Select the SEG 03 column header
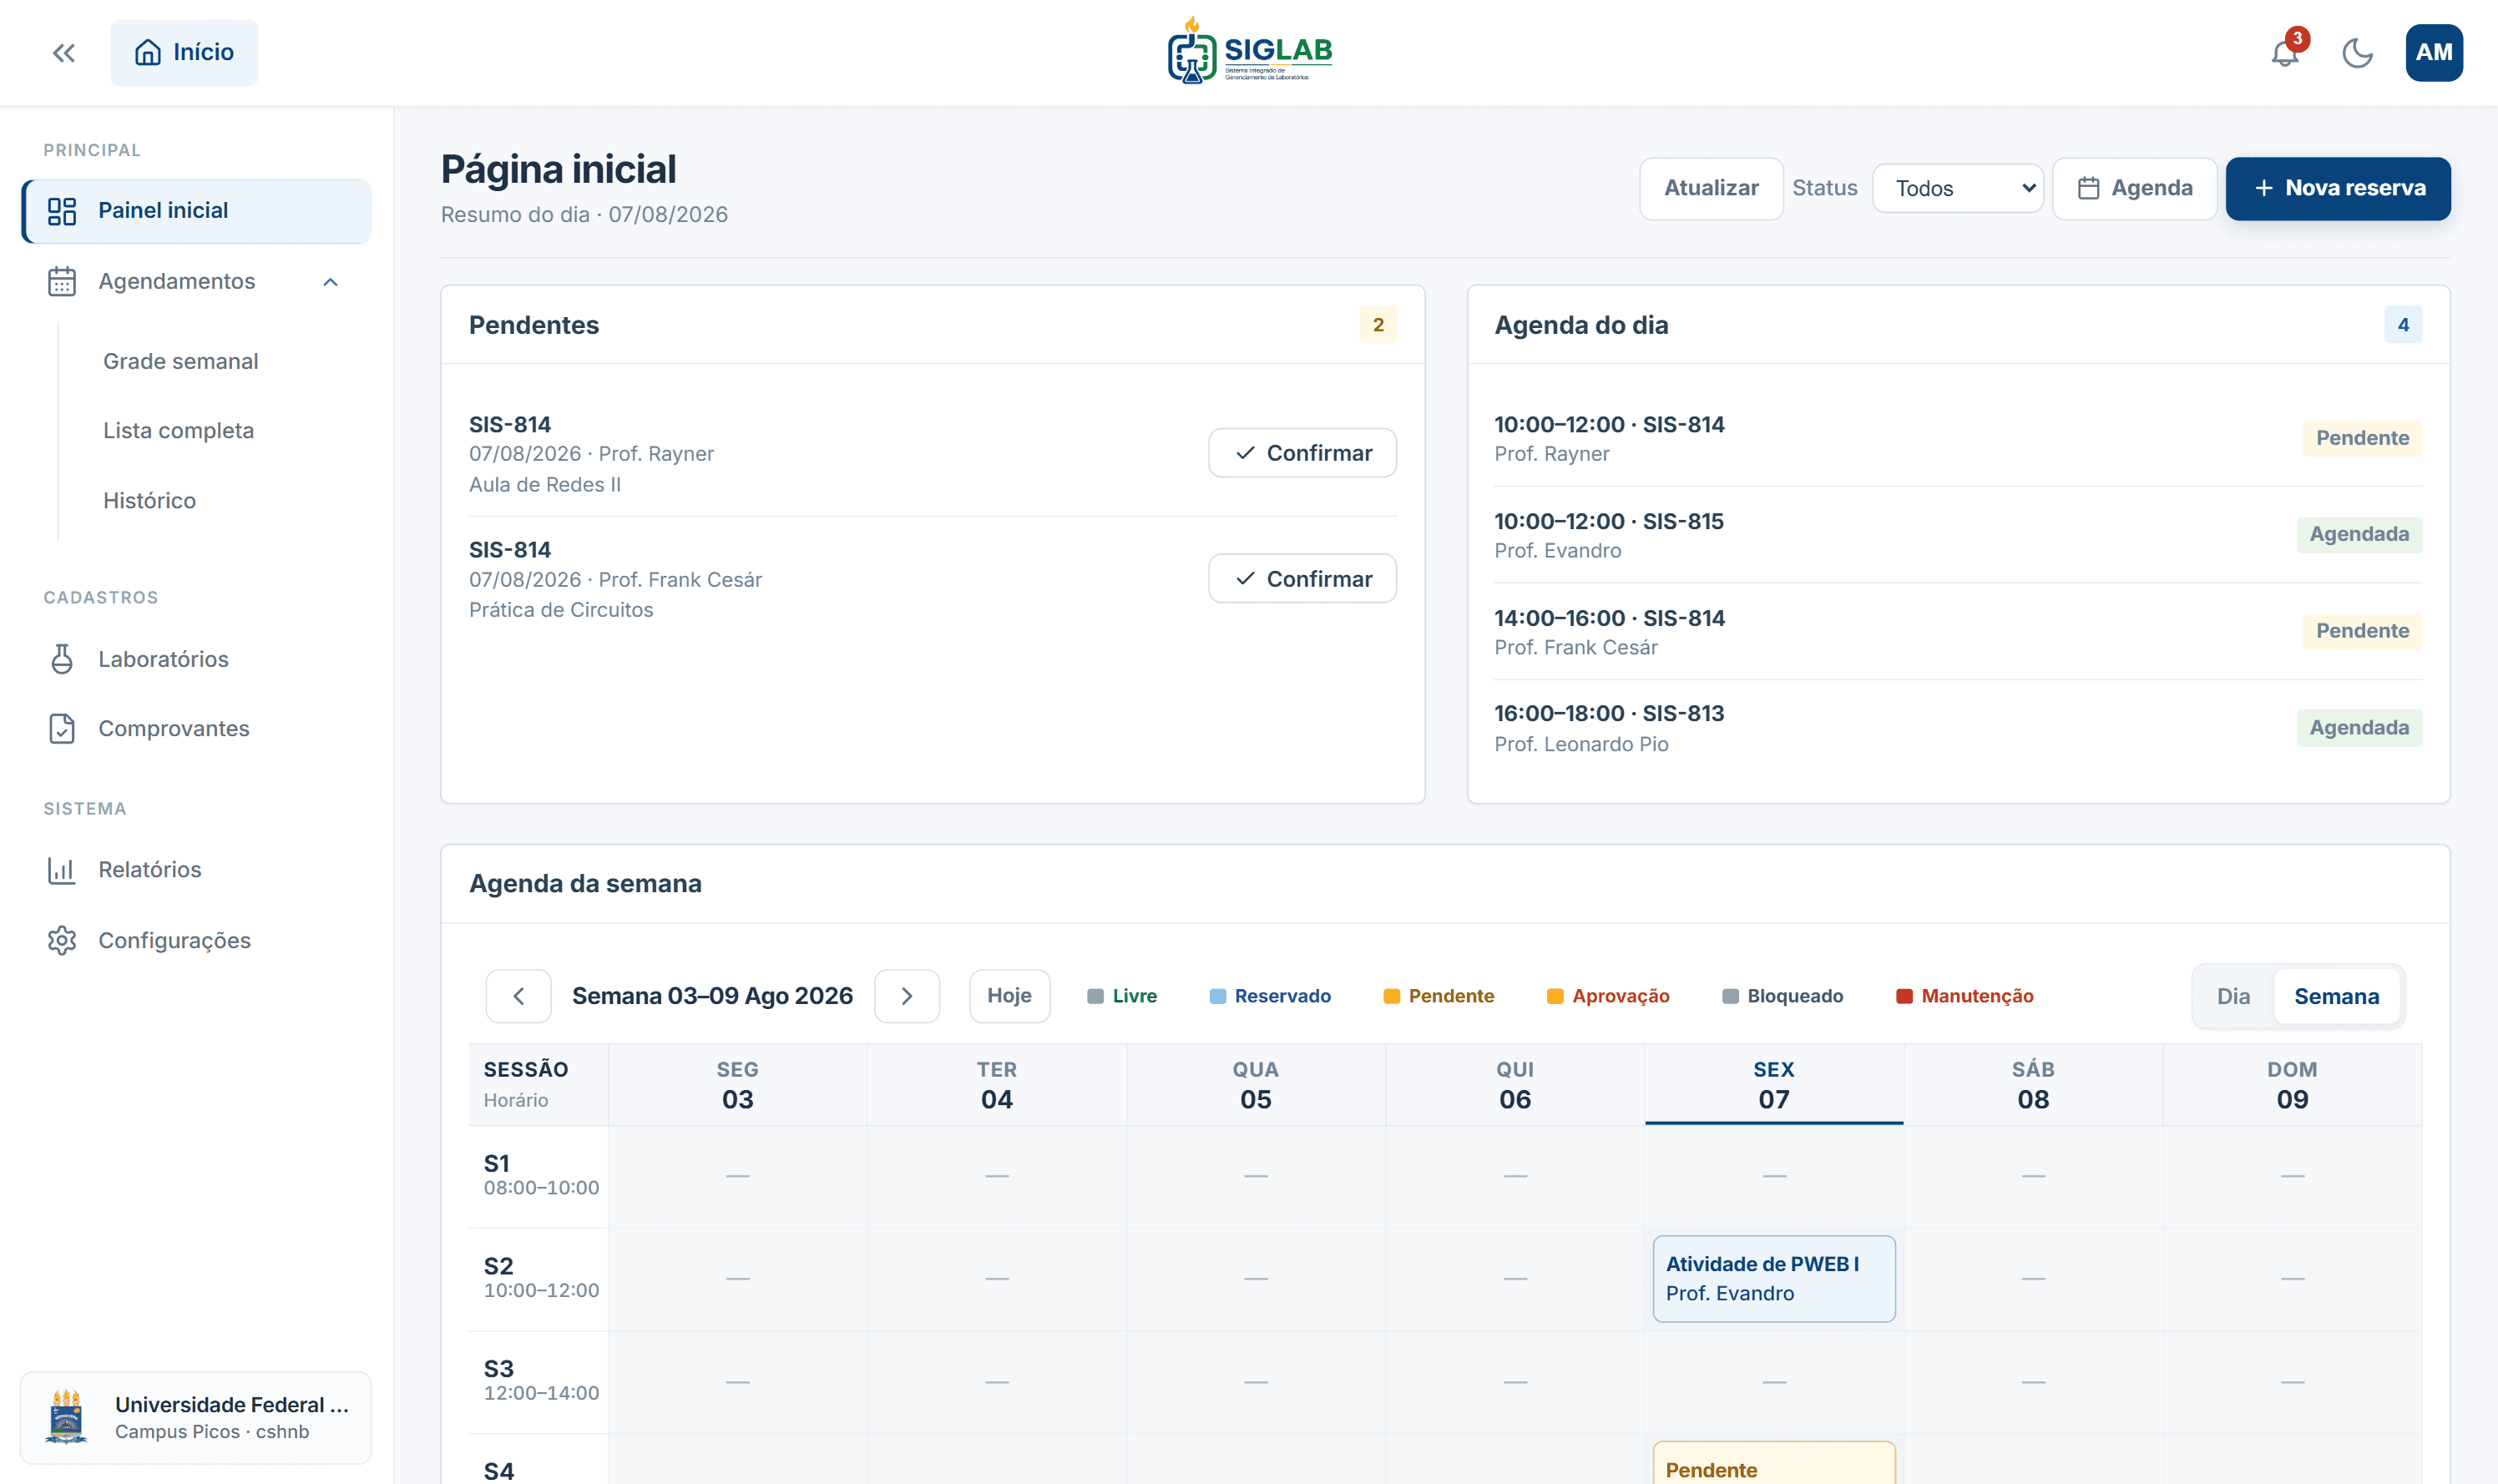The width and height of the screenshot is (2498, 1484). (x=738, y=1085)
